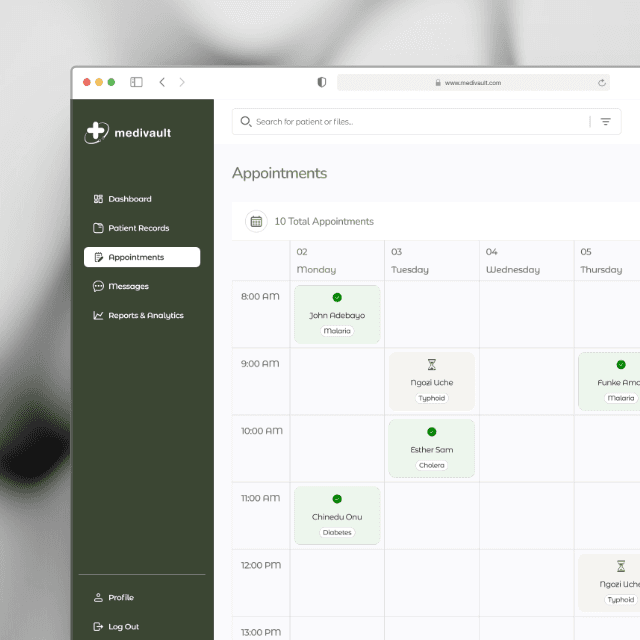Open Chinedu Onu's appointment card
The height and width of the screenshot is (640, 640).
337,516
